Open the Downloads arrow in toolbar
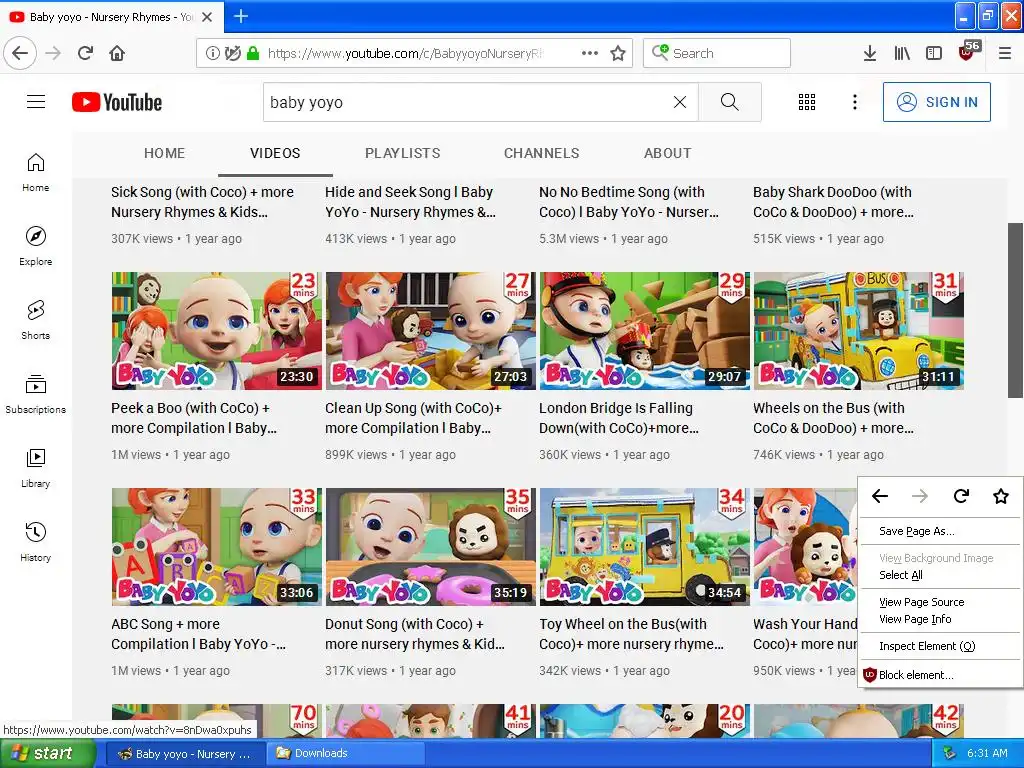 pyautogui.click(x=869, y=53)
